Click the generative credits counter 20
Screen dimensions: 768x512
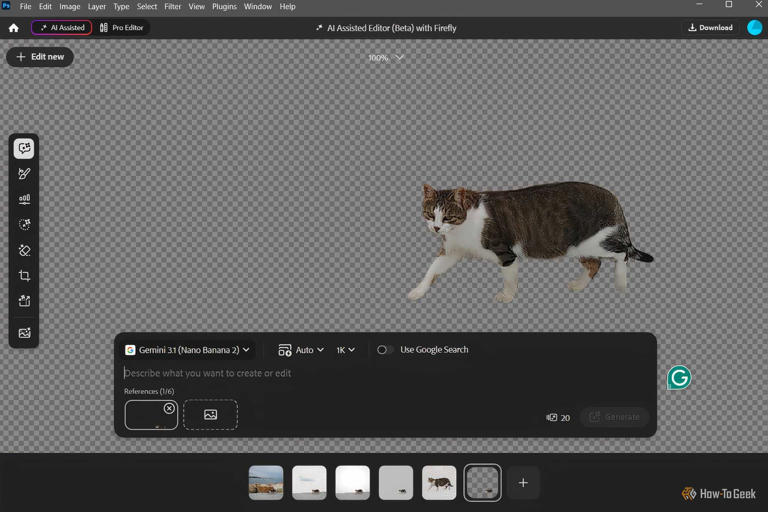558,417
